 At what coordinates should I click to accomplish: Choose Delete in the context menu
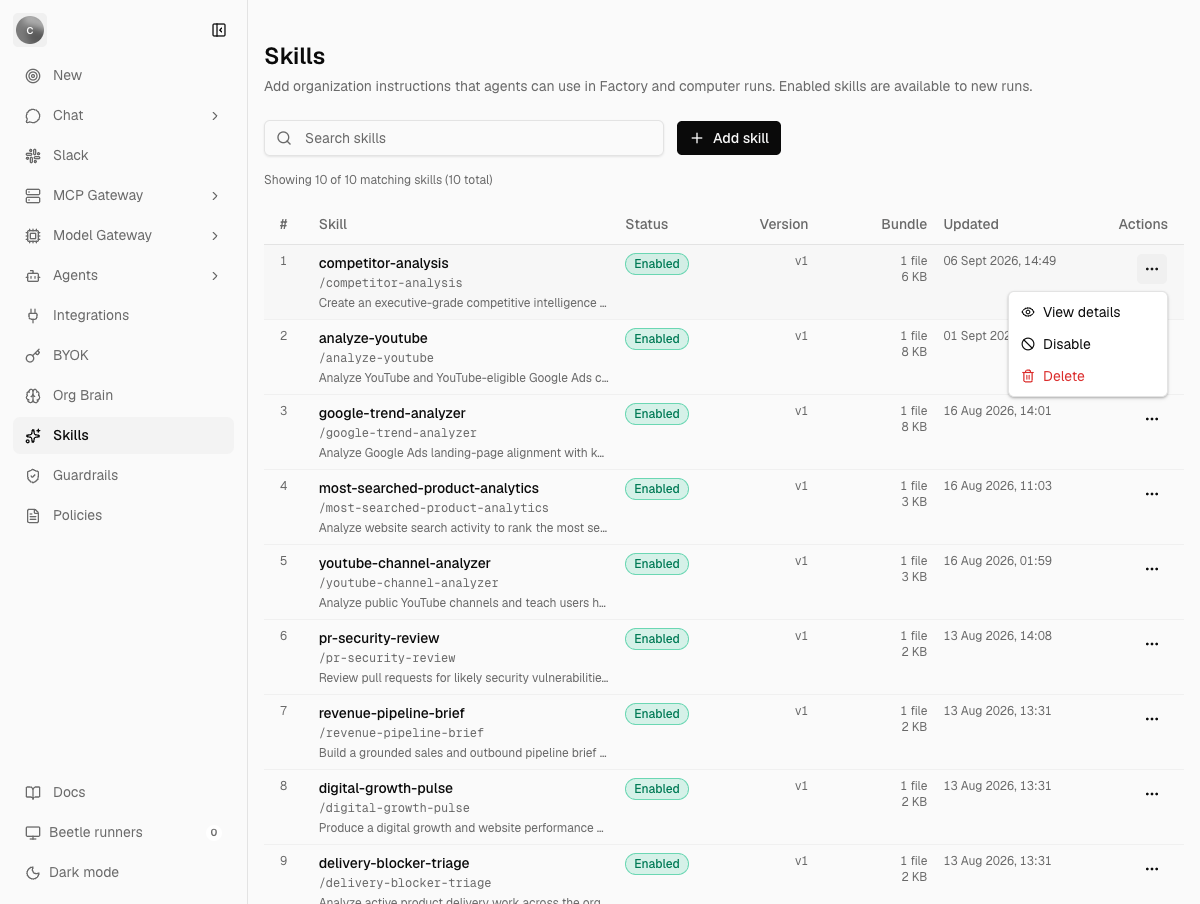pos(1088,376)
